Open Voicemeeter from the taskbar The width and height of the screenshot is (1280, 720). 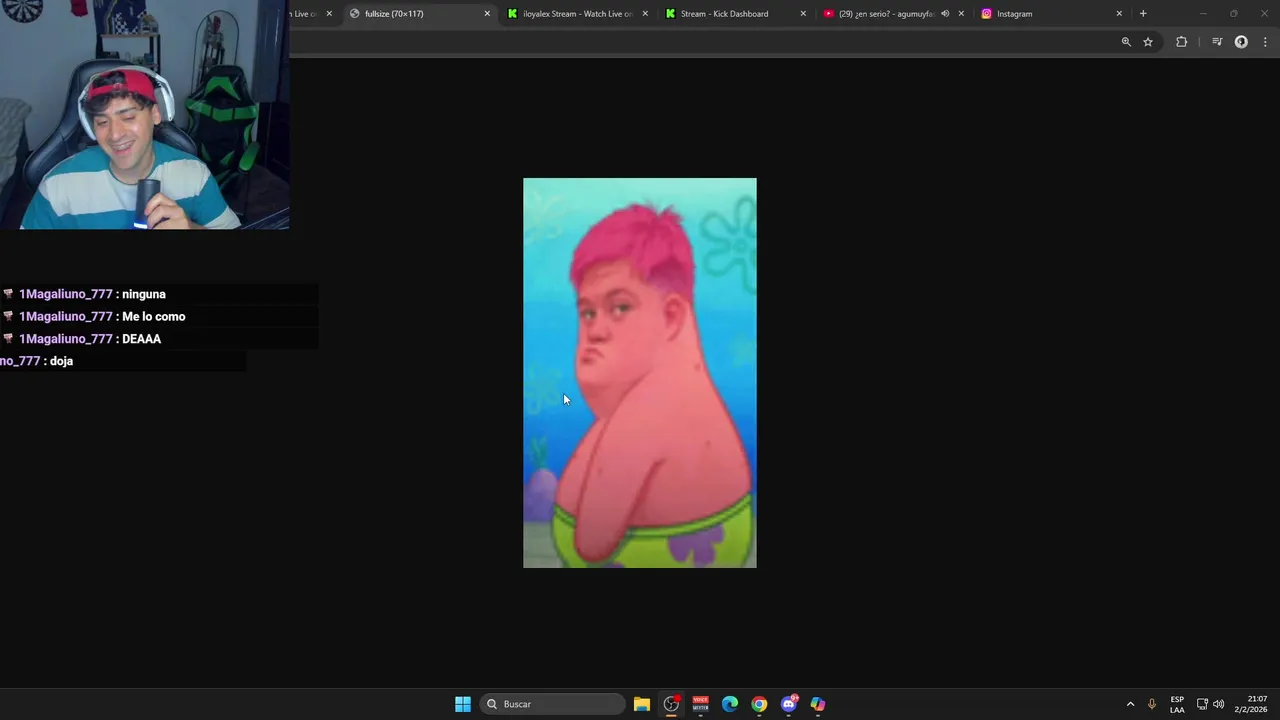tap(700, 704)
